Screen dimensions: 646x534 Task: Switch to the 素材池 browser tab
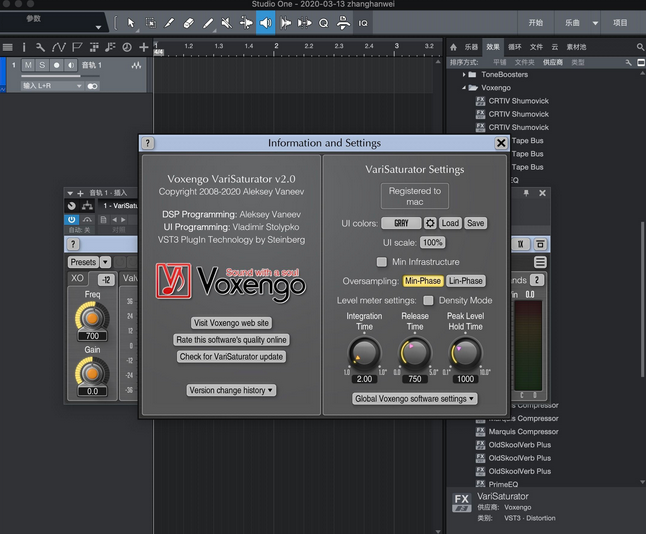click(576, 47)
